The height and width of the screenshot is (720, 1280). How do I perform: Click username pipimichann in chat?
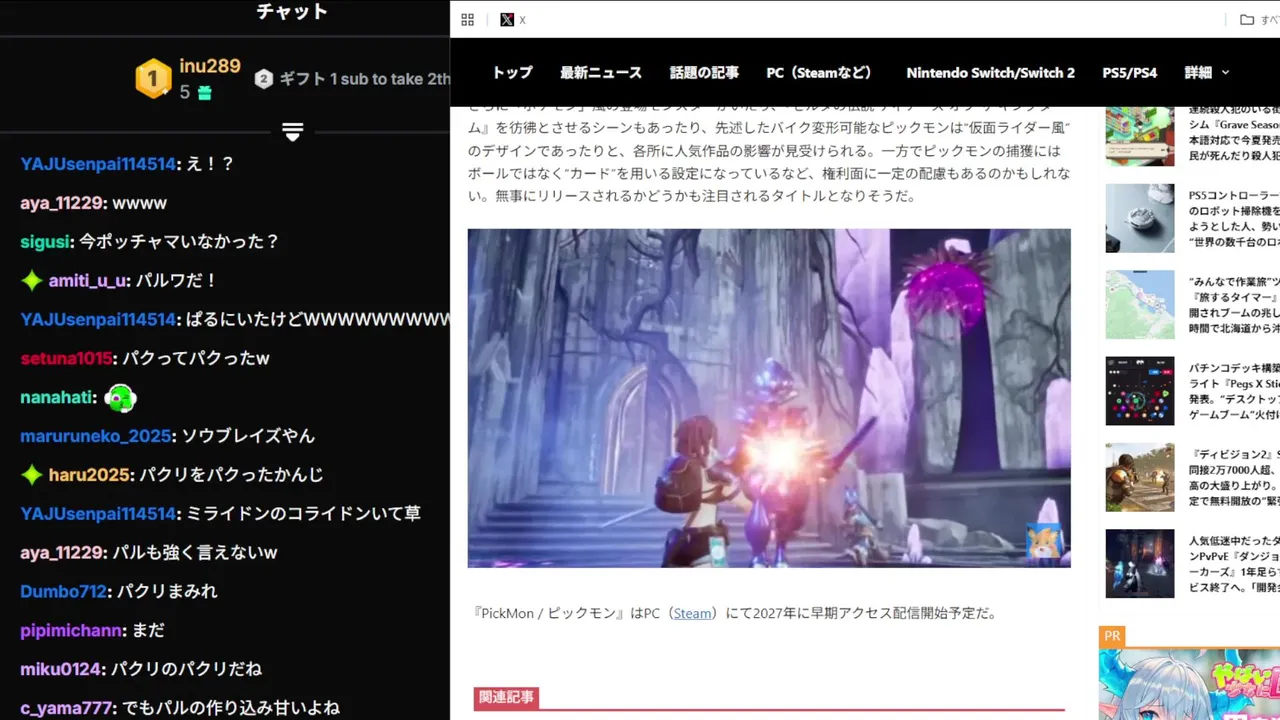pyautogui.click(x=72, y=631)
